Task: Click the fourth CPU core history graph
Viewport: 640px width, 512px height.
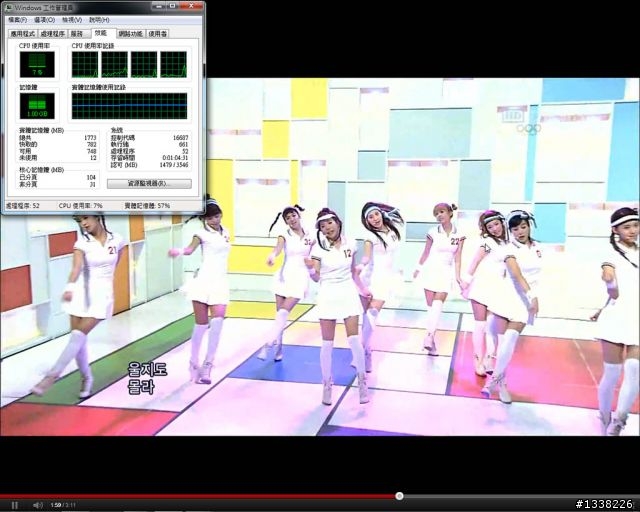Action: (x=173, y=65)
